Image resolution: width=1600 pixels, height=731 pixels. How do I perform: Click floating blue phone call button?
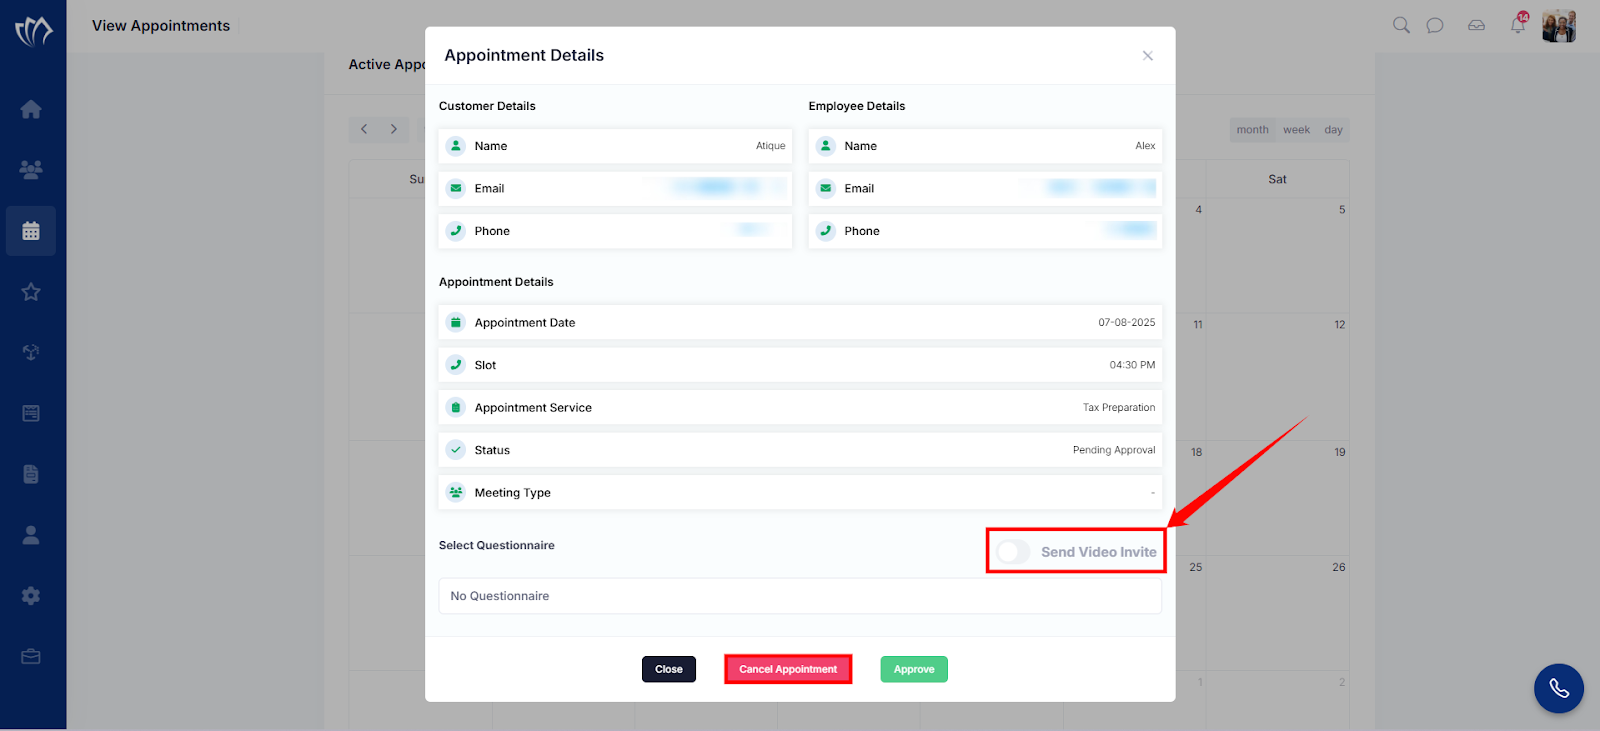1559,688
